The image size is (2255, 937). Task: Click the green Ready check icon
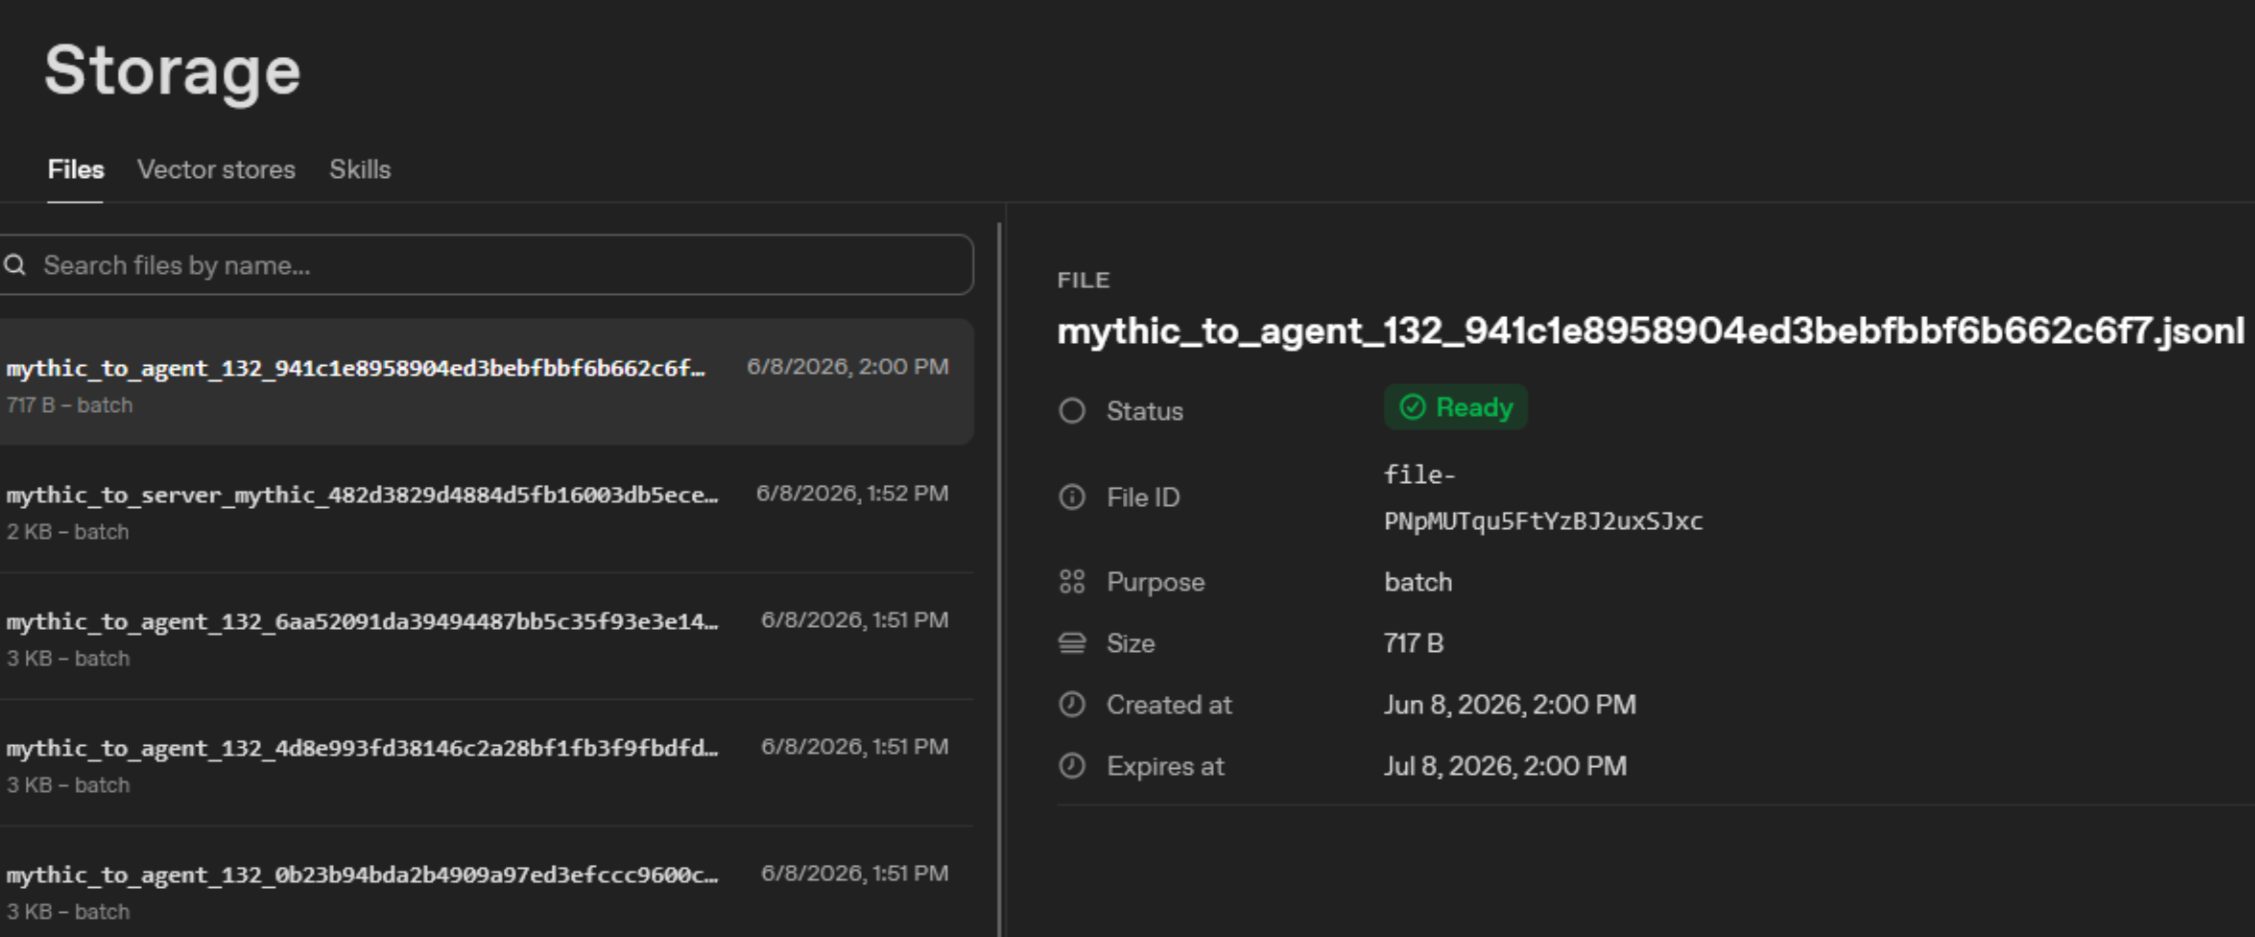pos(1412,407)
